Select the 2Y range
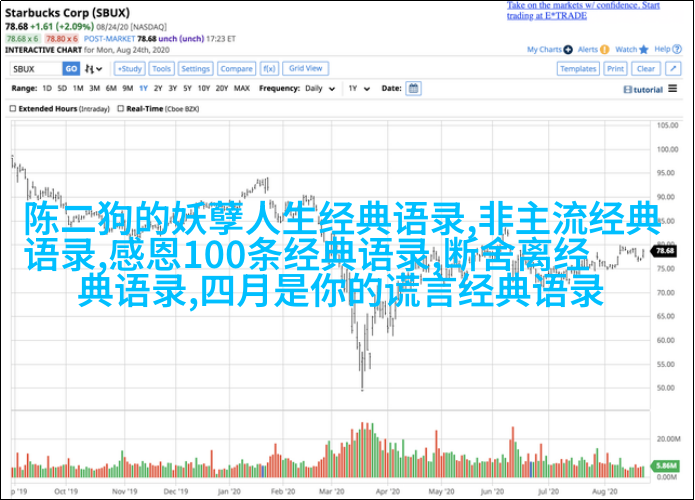 click(158, 89)
